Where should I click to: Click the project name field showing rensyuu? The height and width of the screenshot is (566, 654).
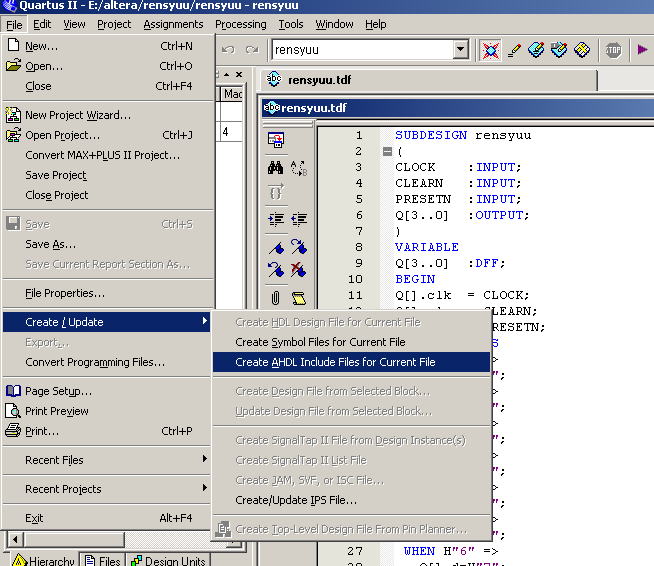click(x=362, y=50)
